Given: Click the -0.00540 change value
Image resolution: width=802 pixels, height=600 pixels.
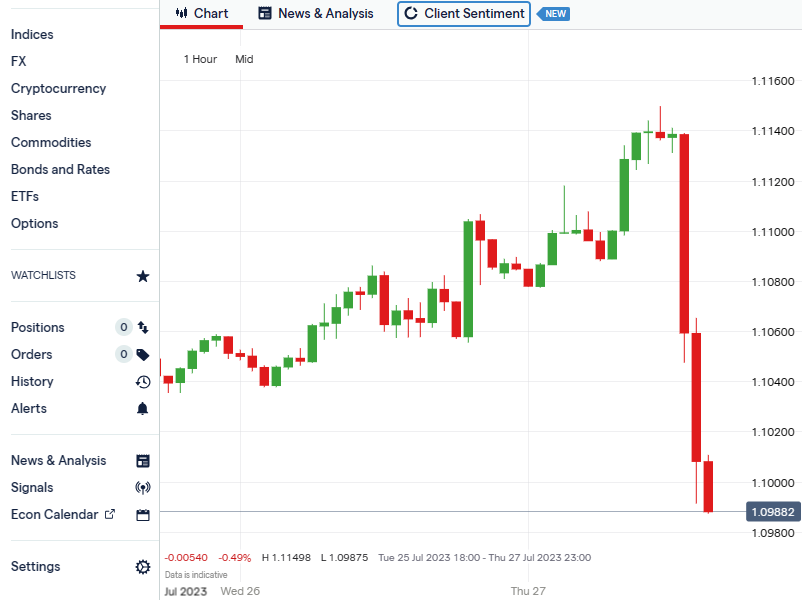Looking at the screenshot, I should (186, 558).
